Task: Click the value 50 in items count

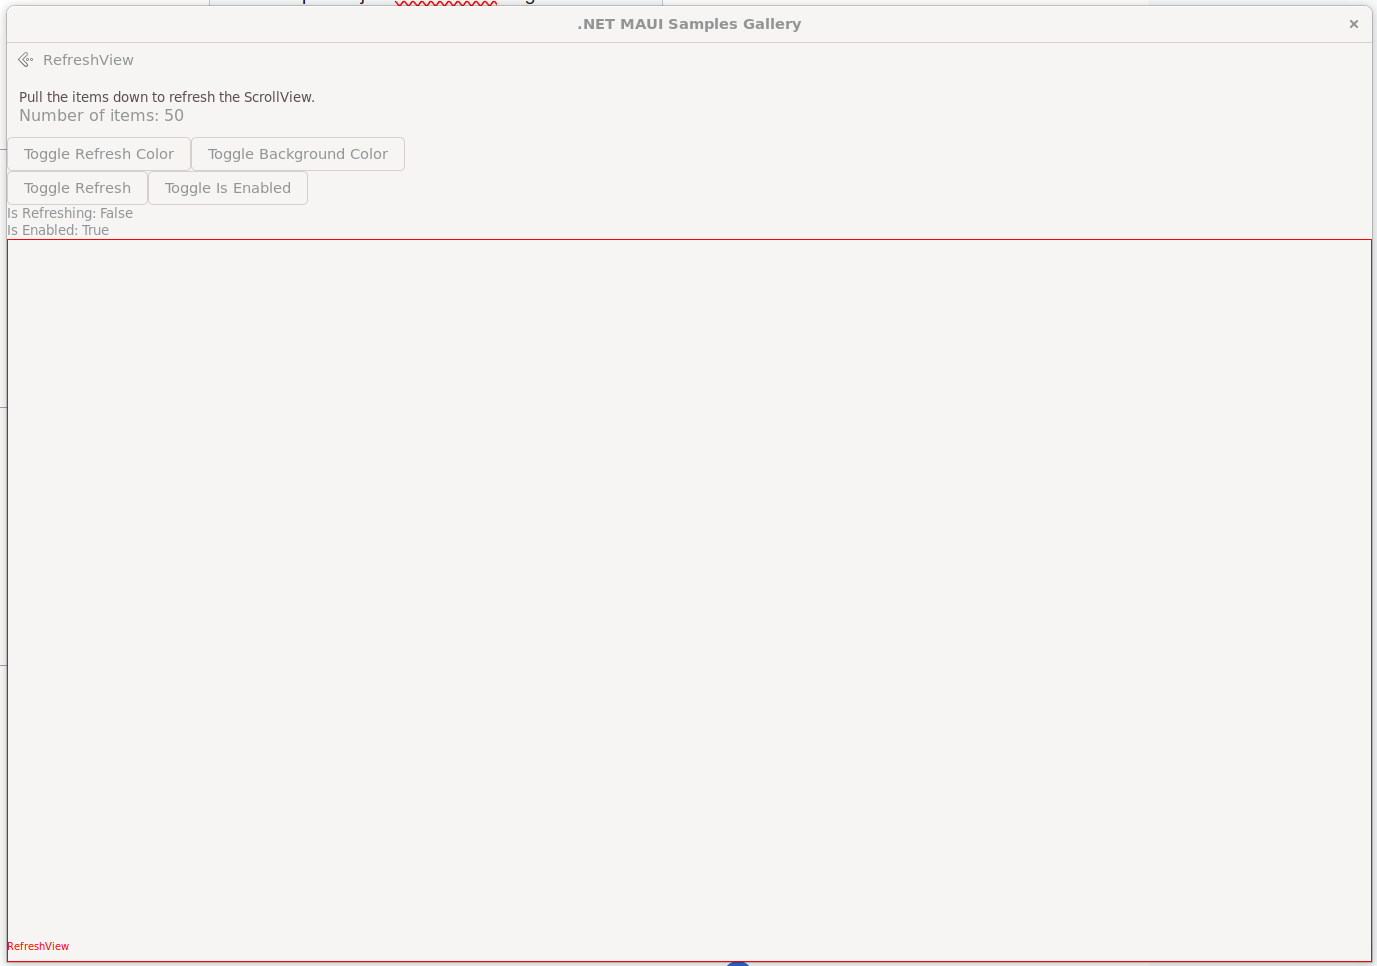Action: [x=174, y=116]
